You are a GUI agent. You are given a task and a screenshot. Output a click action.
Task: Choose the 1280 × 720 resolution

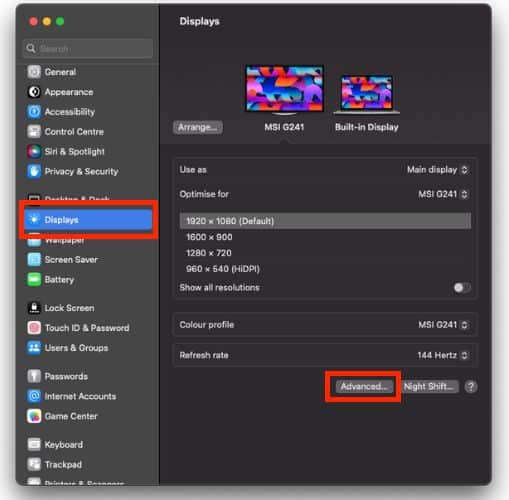[209, 253]
